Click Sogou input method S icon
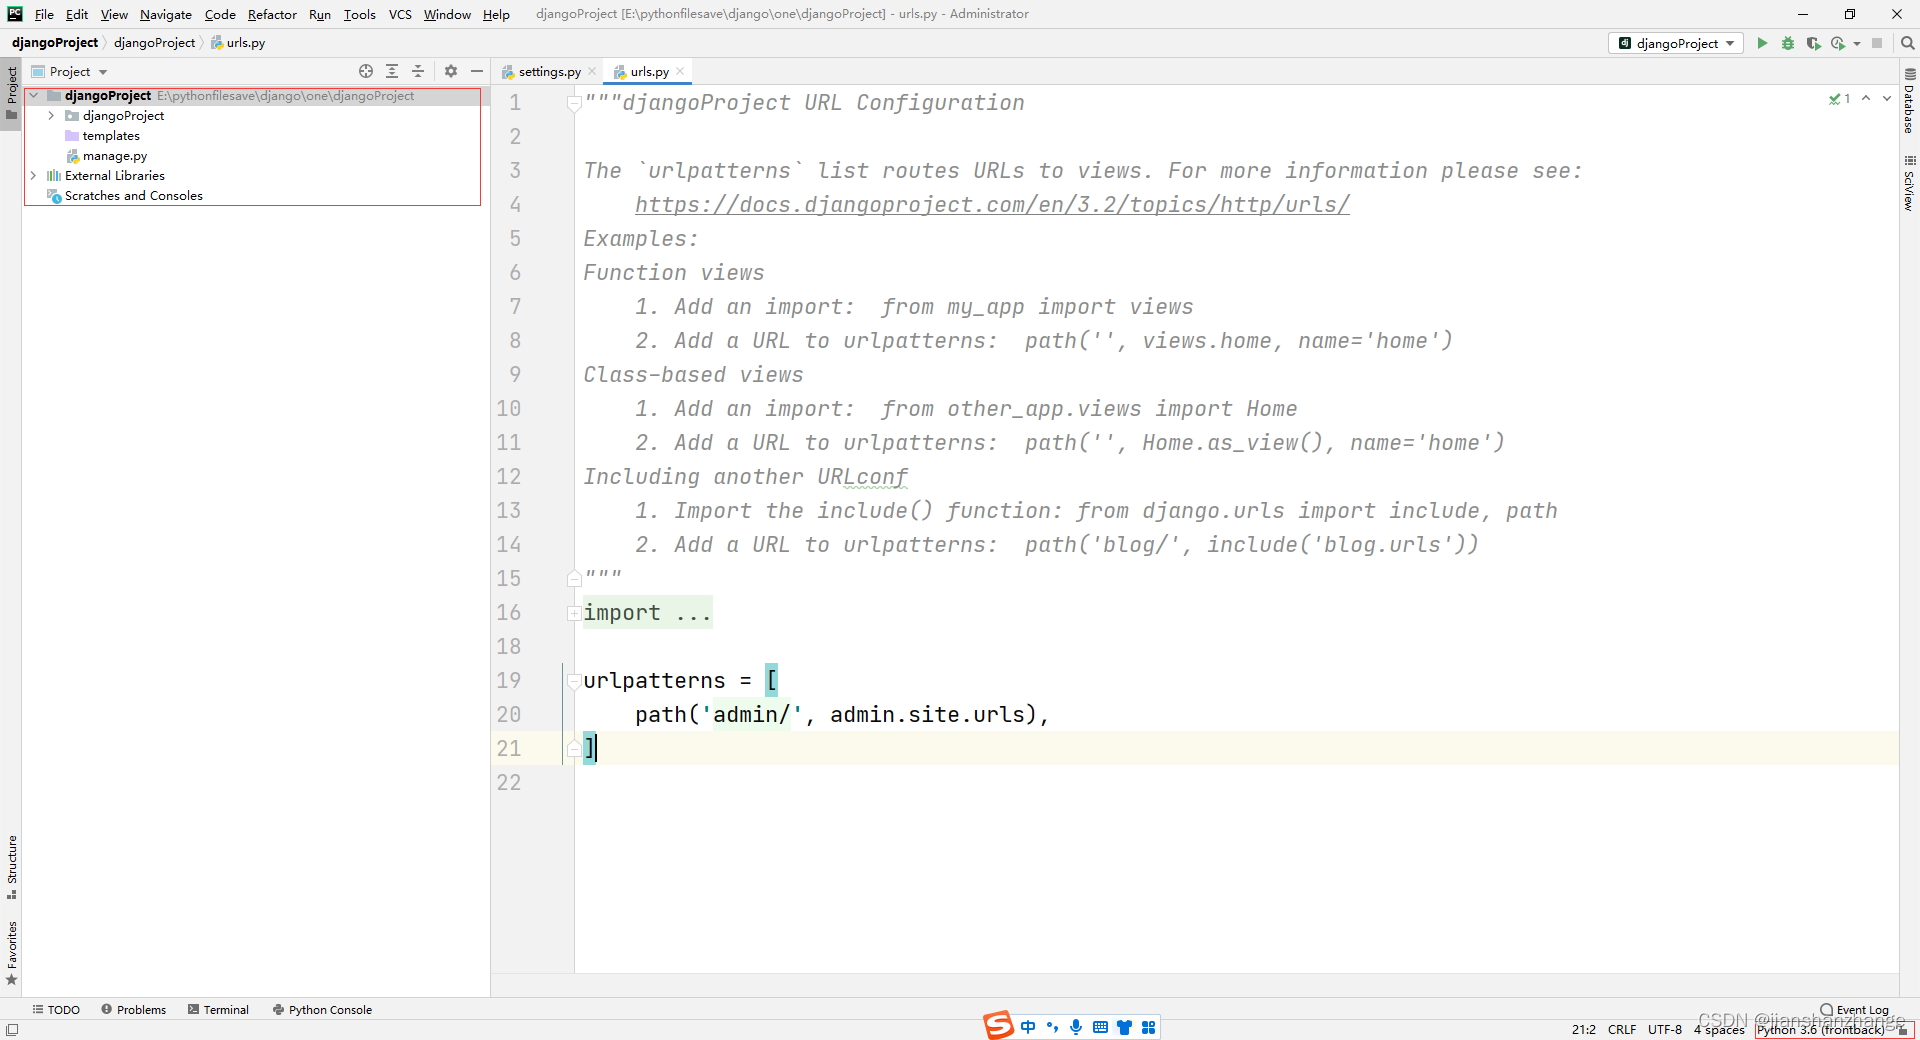The width and height of the screenshot is (1920, 1040). (998, 1026)
